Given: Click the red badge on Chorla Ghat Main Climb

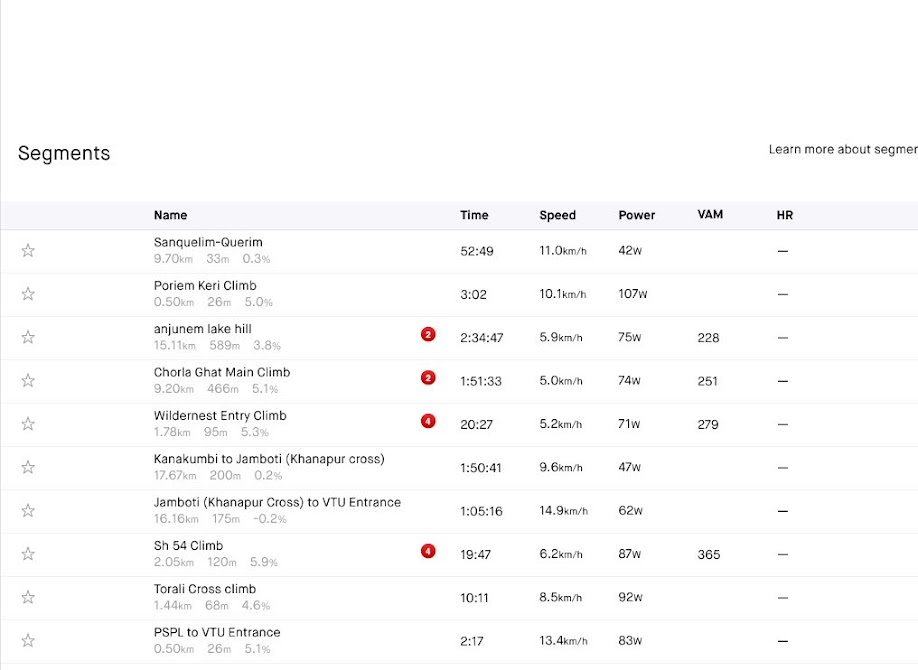Looking at the screenshot, I should pos(428,378).
